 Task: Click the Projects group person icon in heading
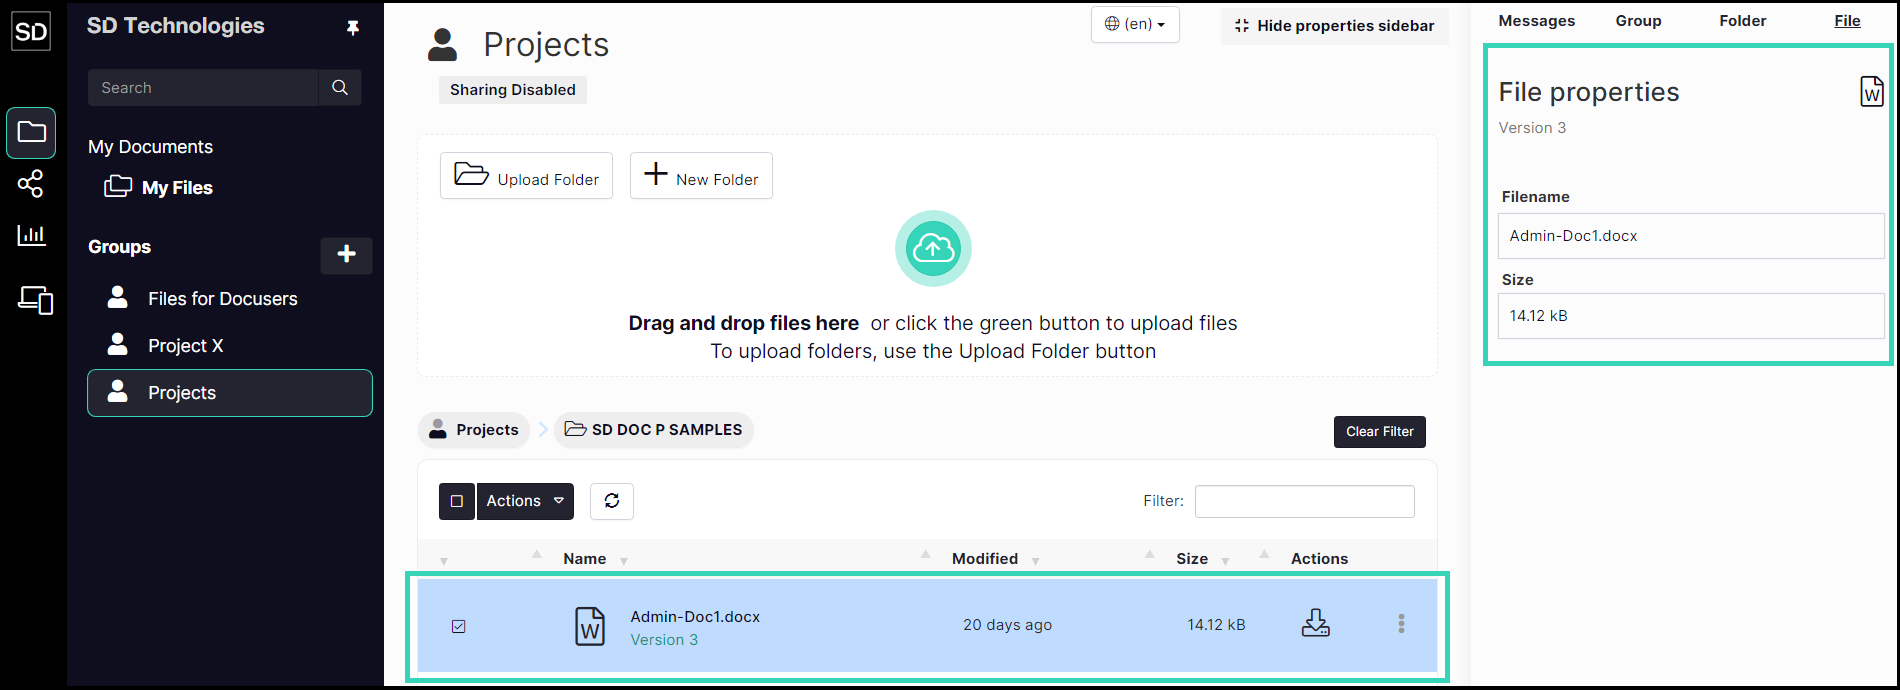(x=442, y=45)
